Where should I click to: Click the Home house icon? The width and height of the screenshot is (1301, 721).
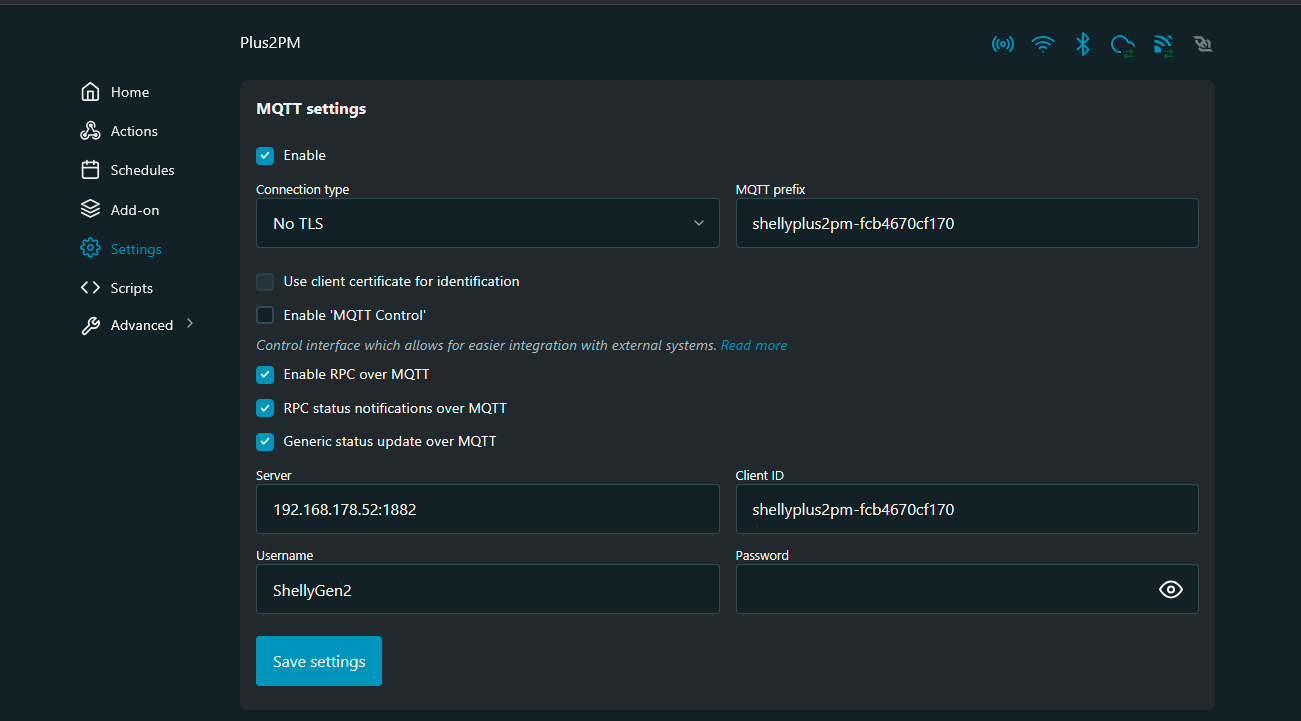coord(90,92)
